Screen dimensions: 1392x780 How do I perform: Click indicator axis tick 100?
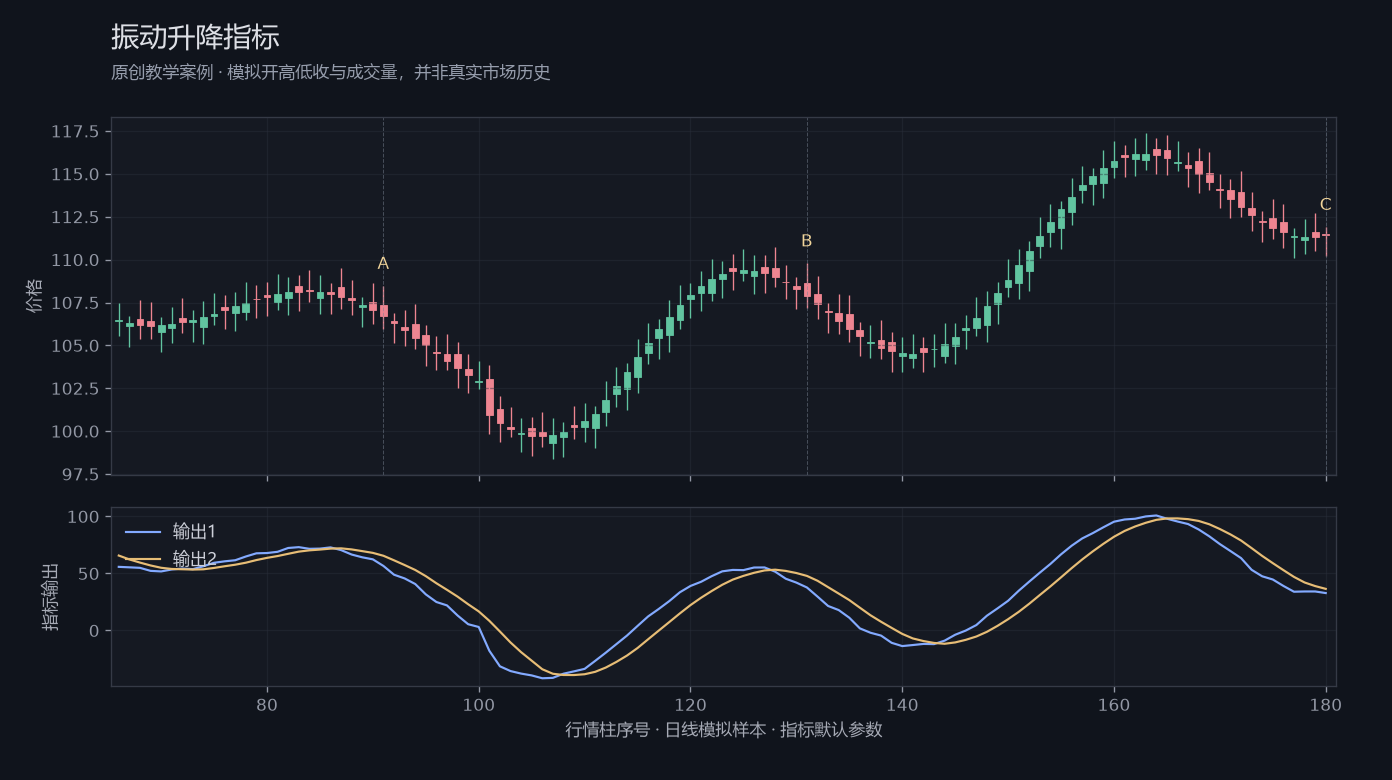[84, 517]
